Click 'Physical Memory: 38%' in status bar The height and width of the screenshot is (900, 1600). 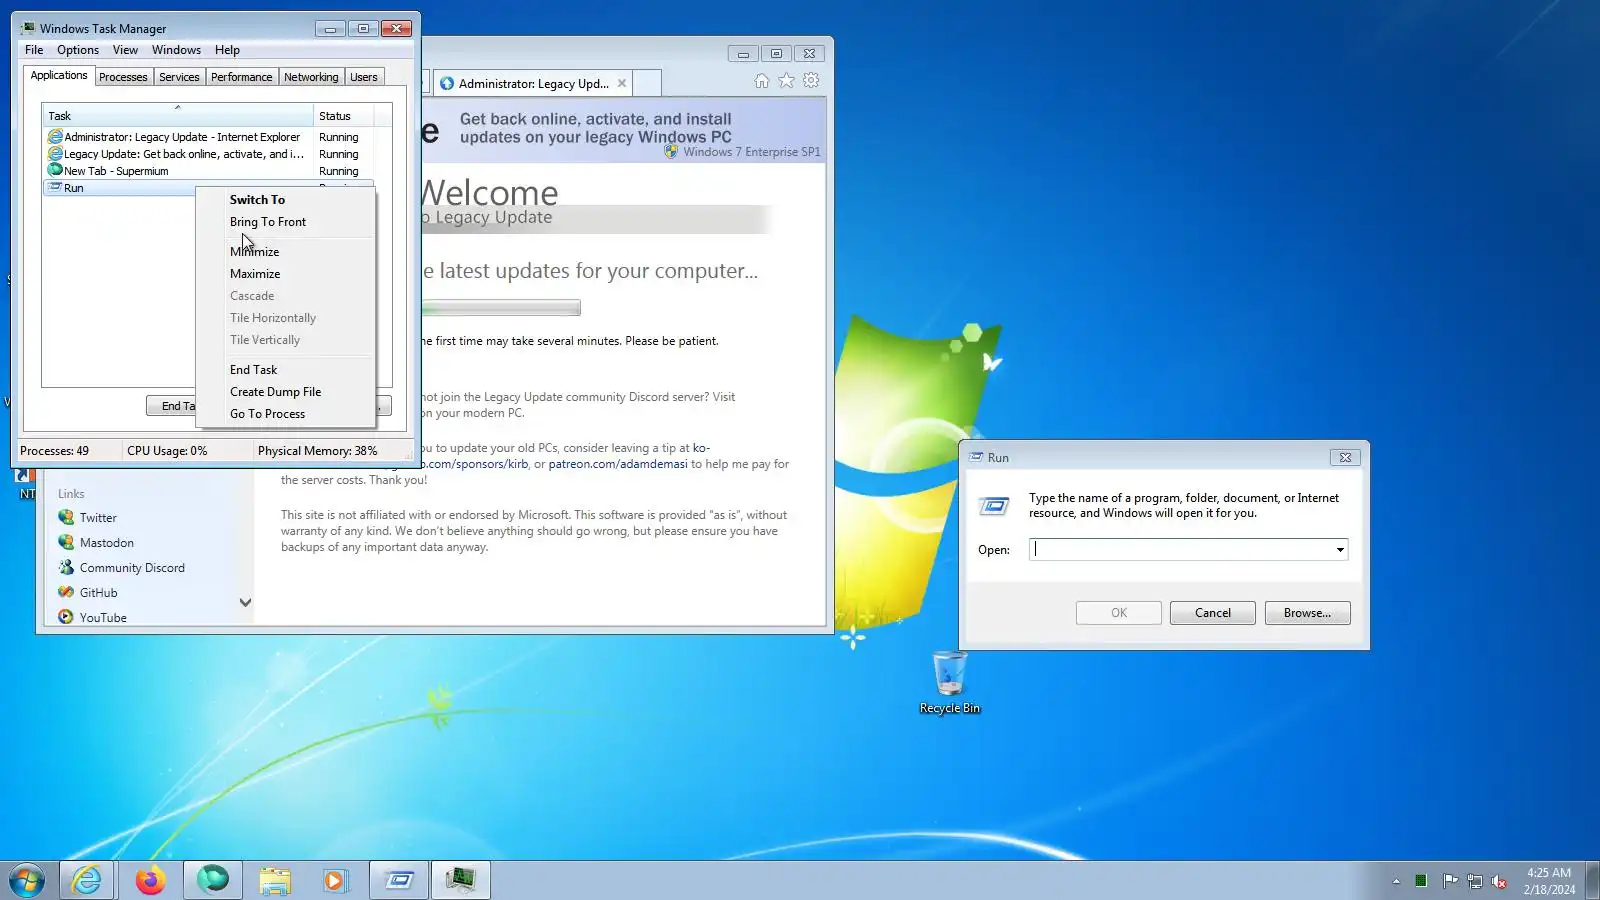pyautogui.click(x=318, y=451)
